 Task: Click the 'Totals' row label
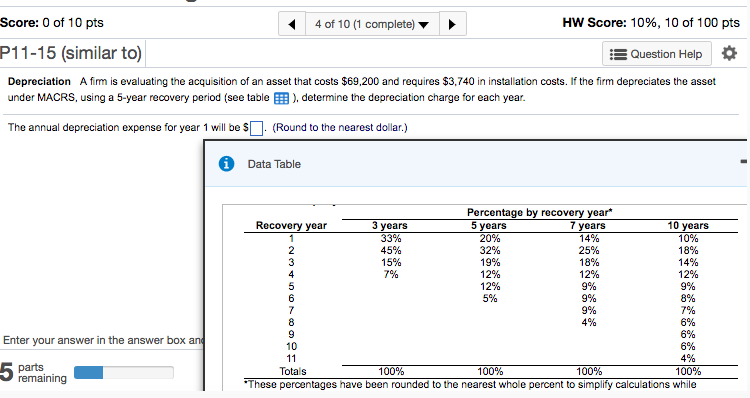(x=293, y=371)
